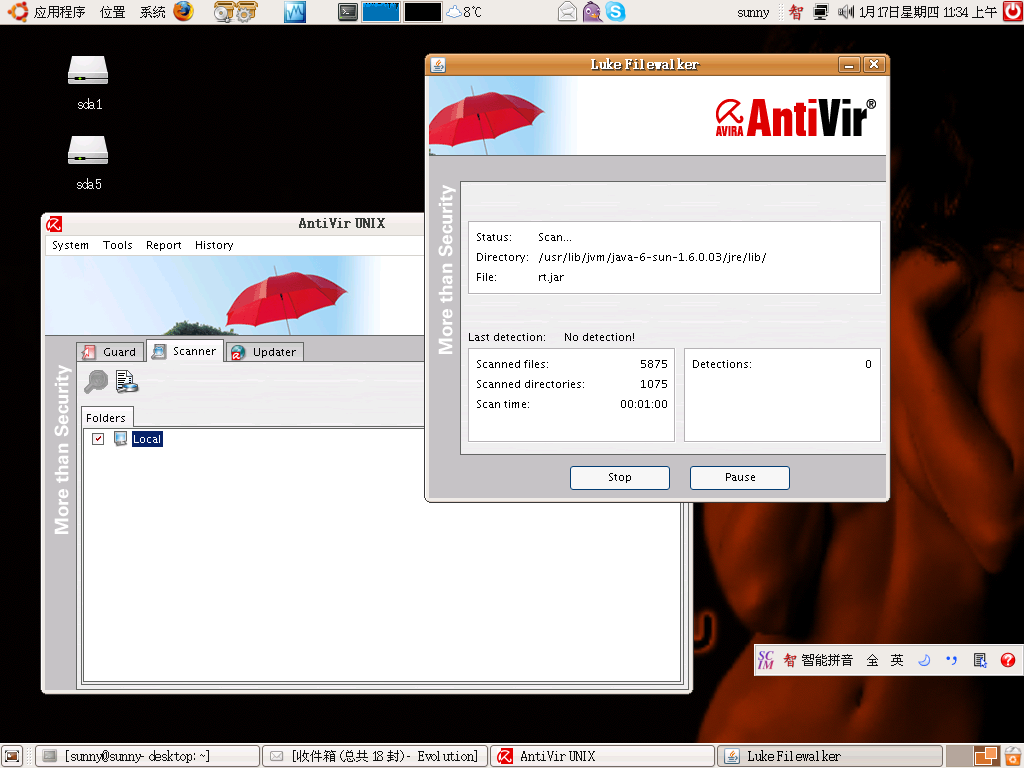Viewport: 1024px width, 768px height.
Task: Click the red 智 input method tray icon in top panel
Action: pos(795,12)
